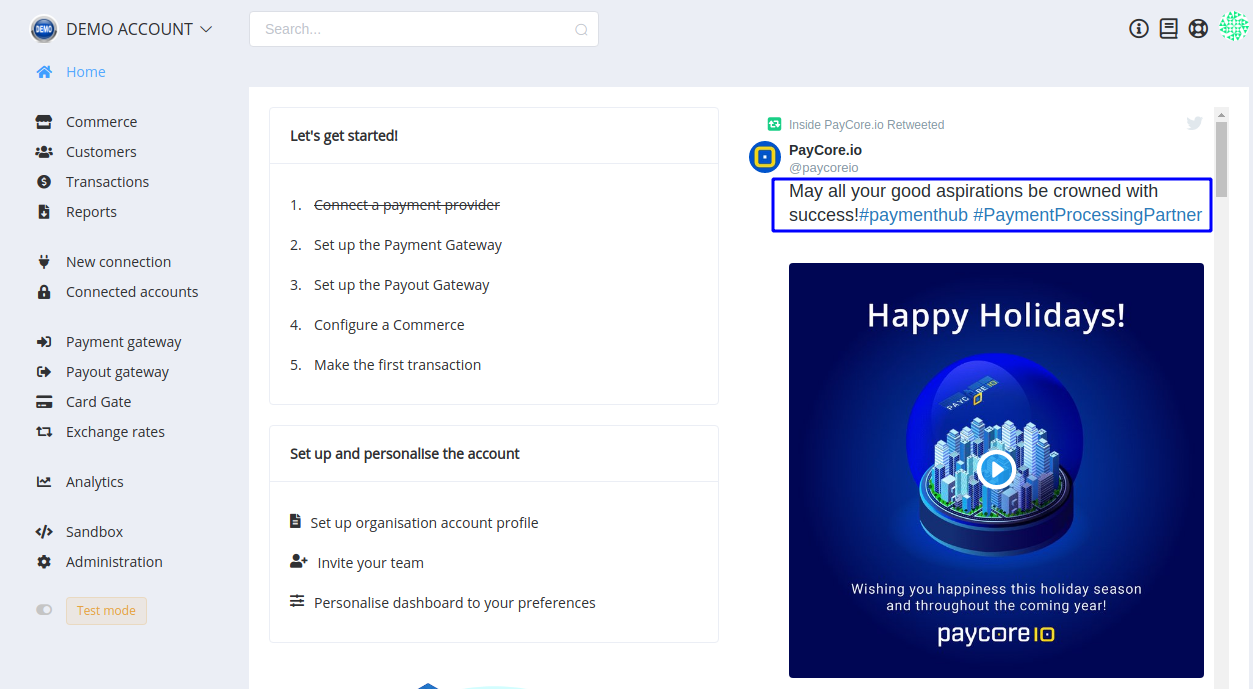The height and width of the screenshot is (689, 1253).
Task: Click the magnifier icon in search box
Action: click(x=581, y=30)
